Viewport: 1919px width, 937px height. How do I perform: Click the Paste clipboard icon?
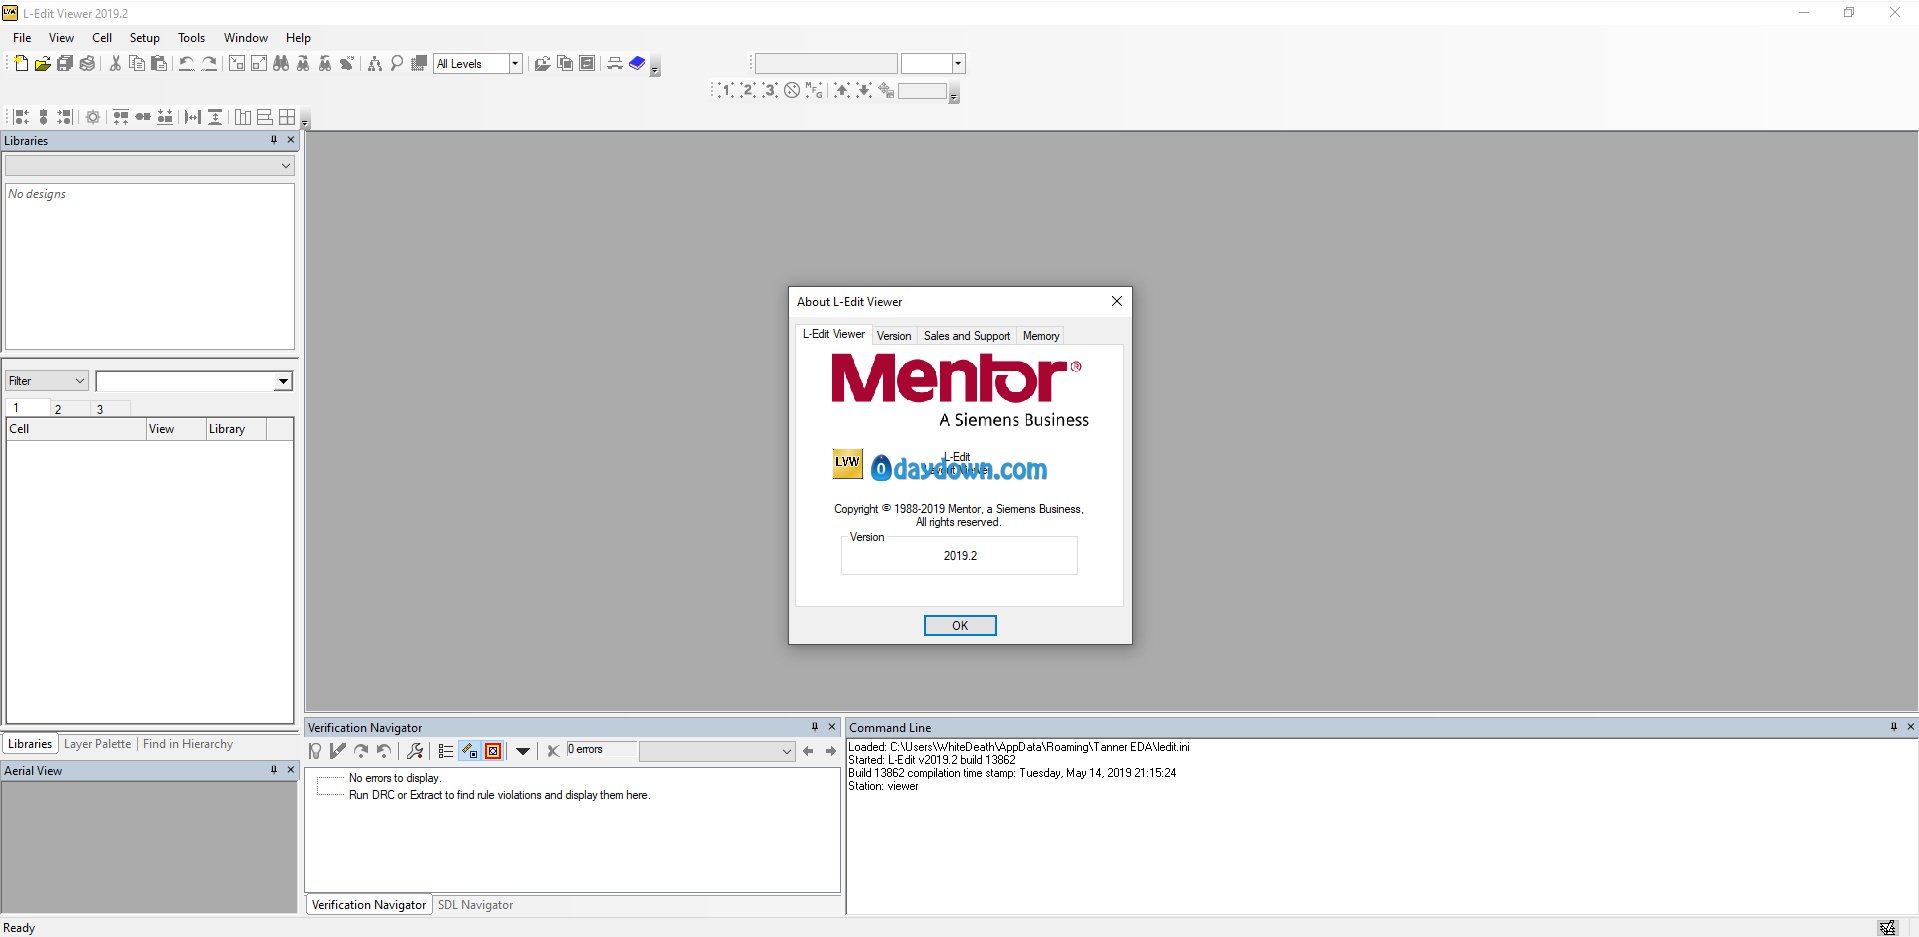click(159, 63)
